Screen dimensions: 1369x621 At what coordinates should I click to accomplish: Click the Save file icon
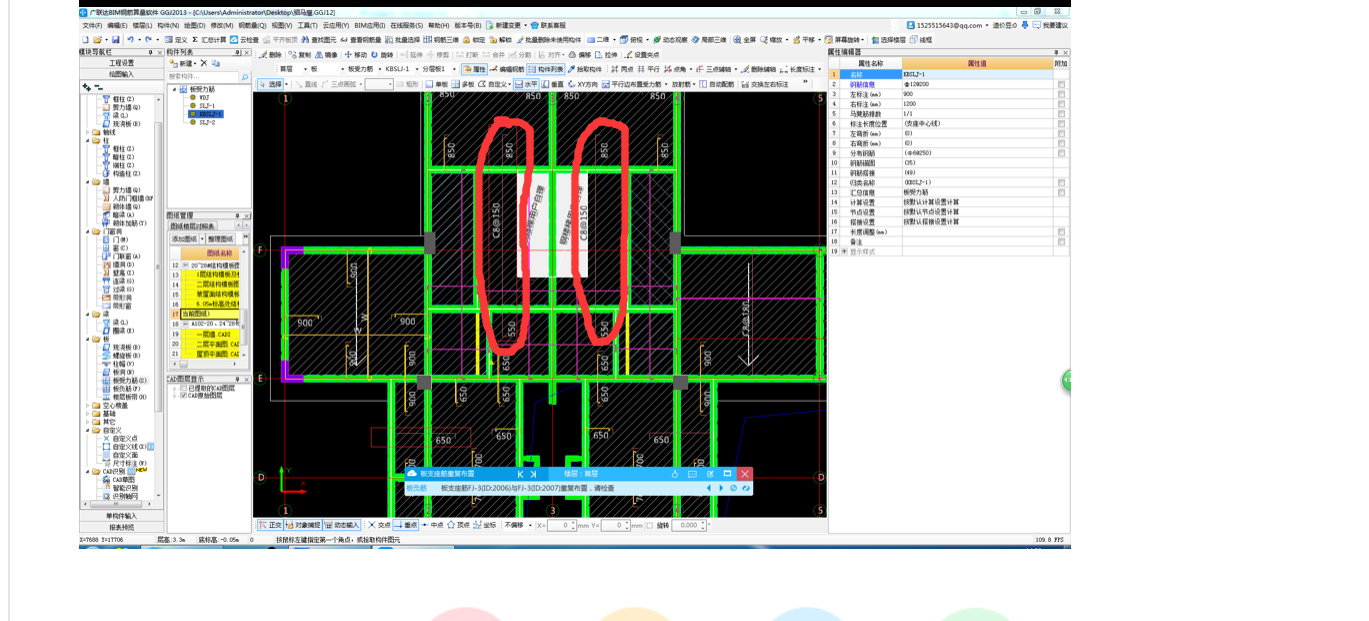point(117,40)
